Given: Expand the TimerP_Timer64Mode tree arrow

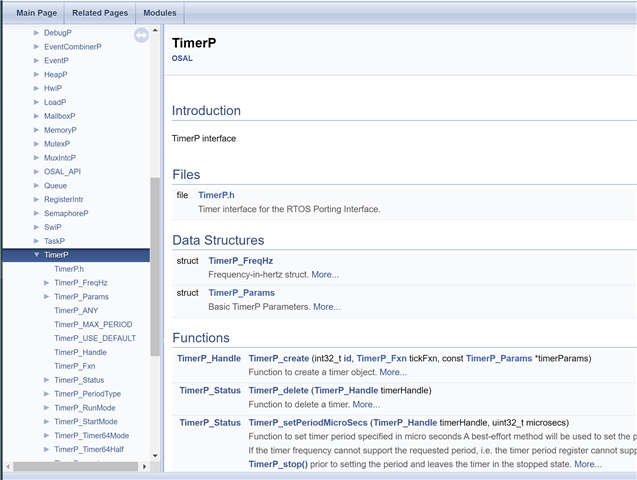Looking at the screenshot, I should pyautogui.click(x=46, y=435).
